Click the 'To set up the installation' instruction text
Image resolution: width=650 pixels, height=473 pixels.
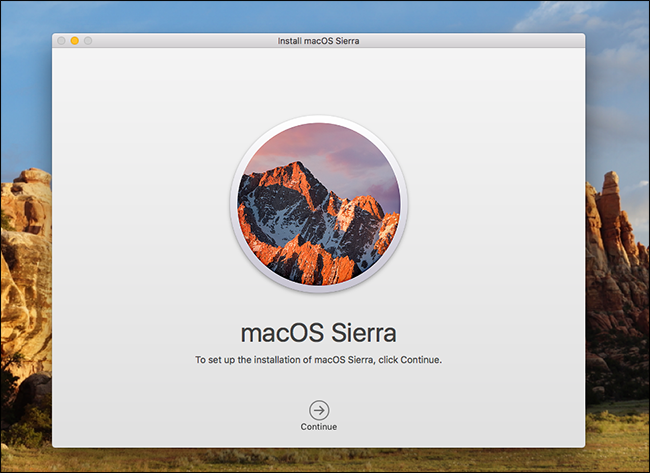pos(318,360)
